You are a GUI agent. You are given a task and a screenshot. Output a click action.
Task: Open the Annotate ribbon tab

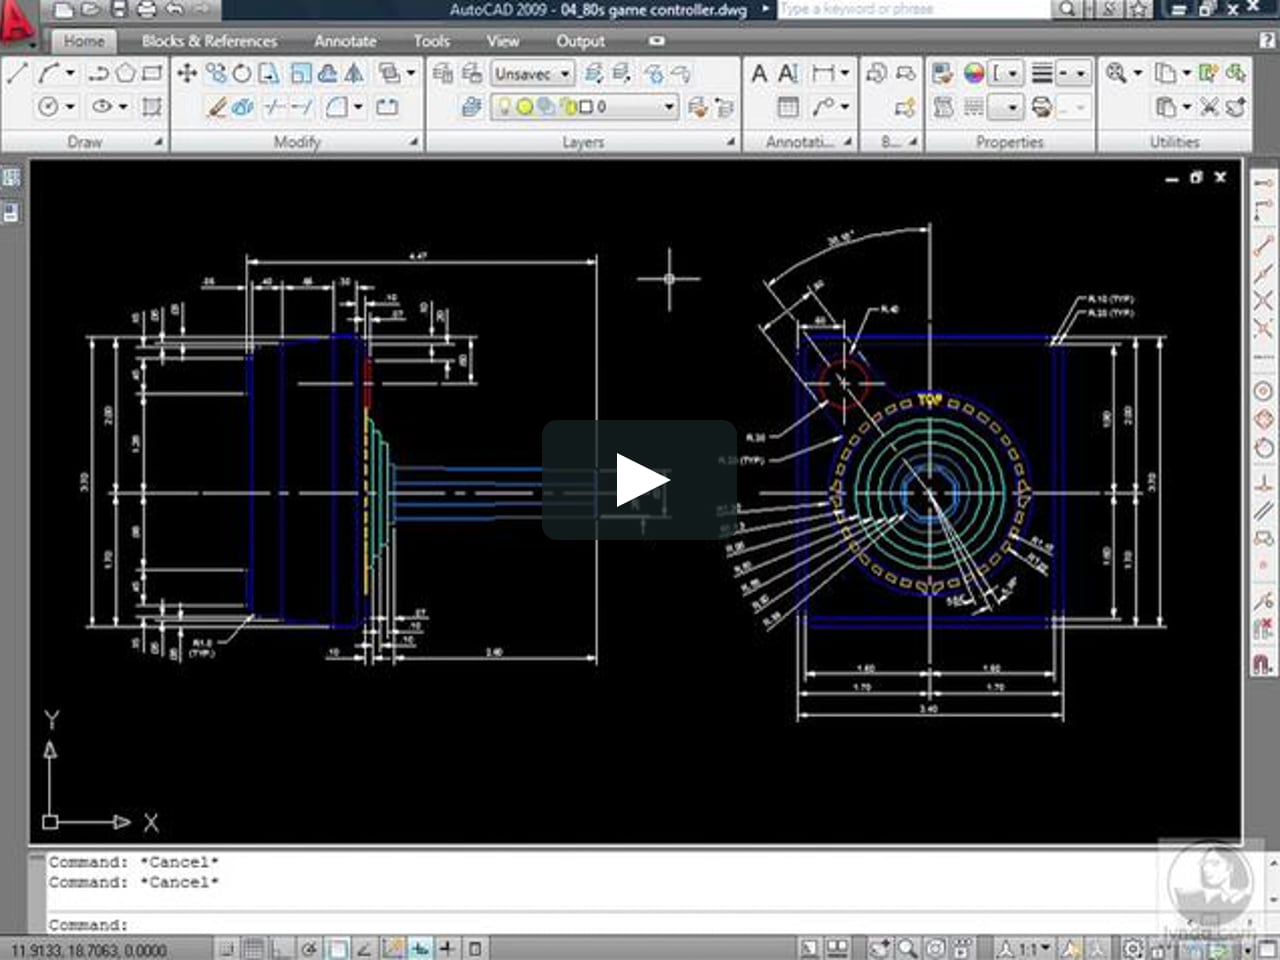(x=345, y=41)
